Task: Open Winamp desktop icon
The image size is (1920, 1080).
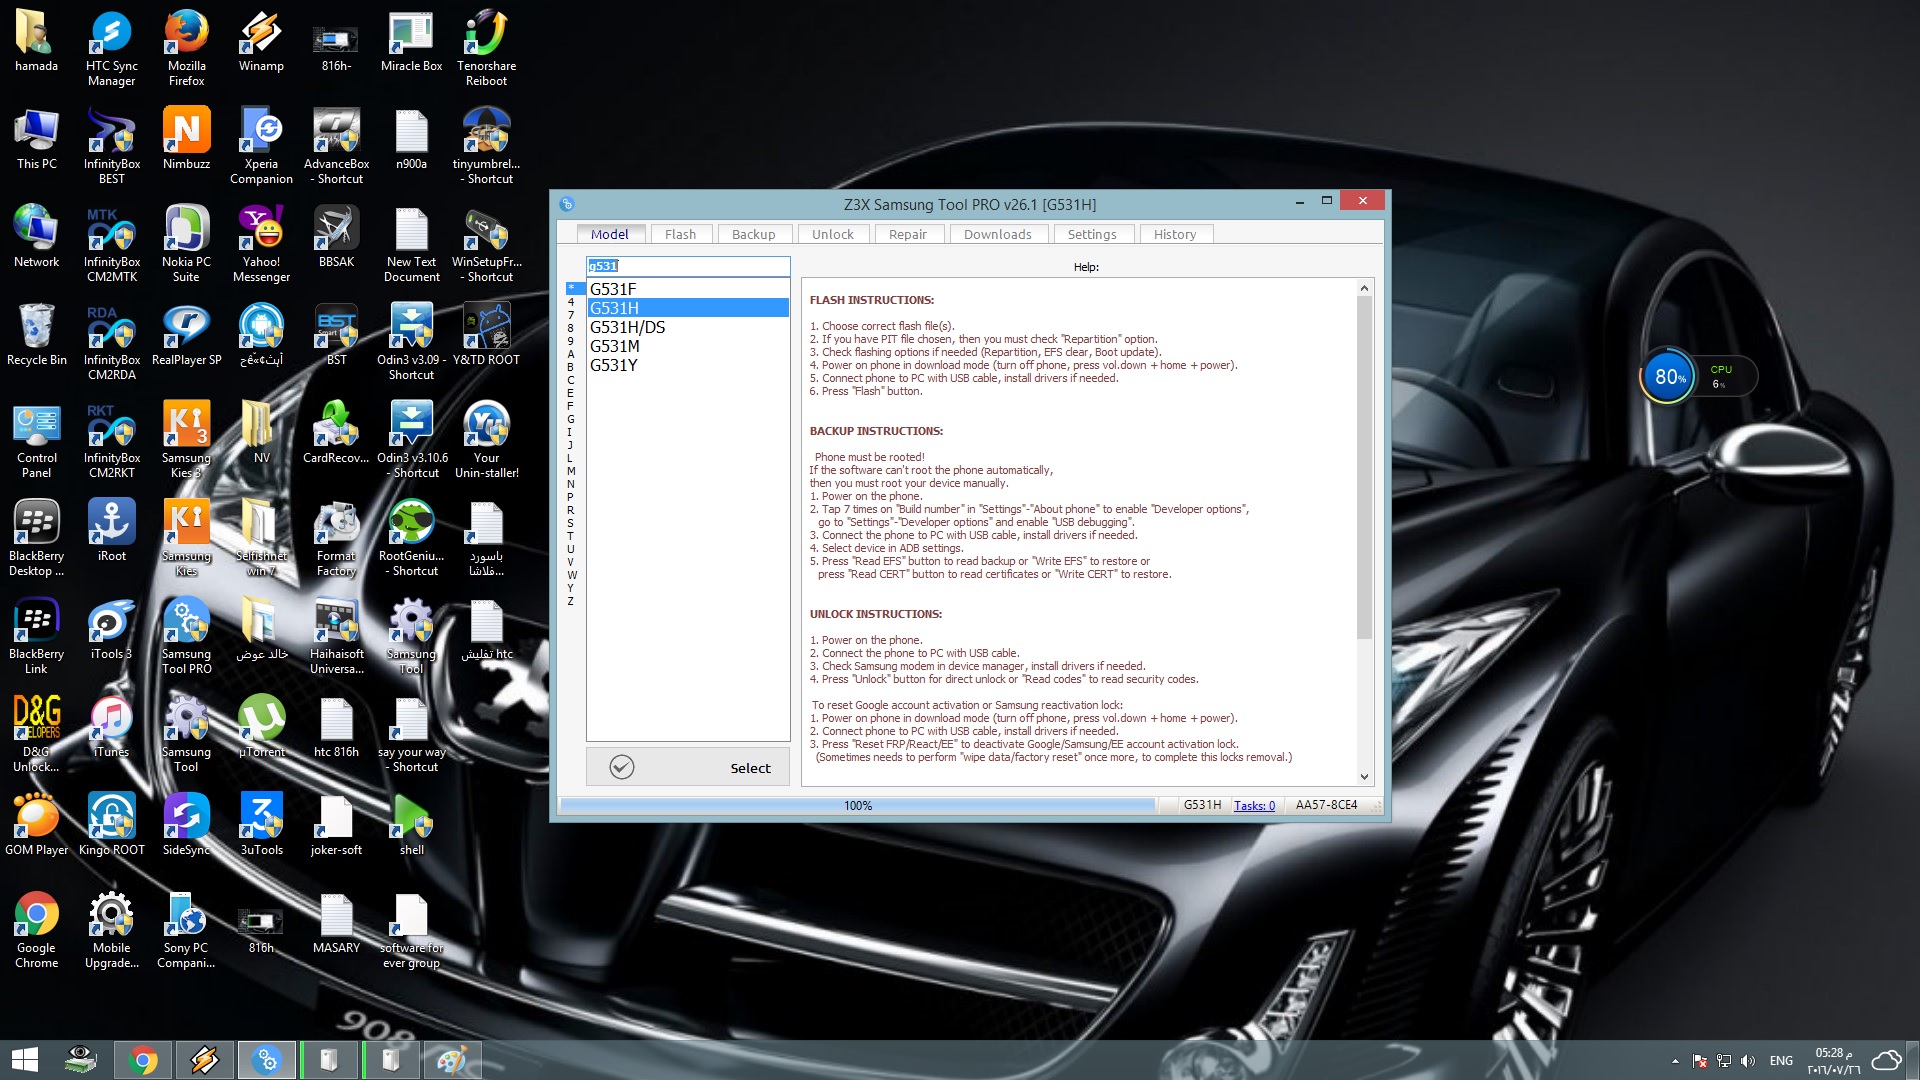Action: pos(261,44)
